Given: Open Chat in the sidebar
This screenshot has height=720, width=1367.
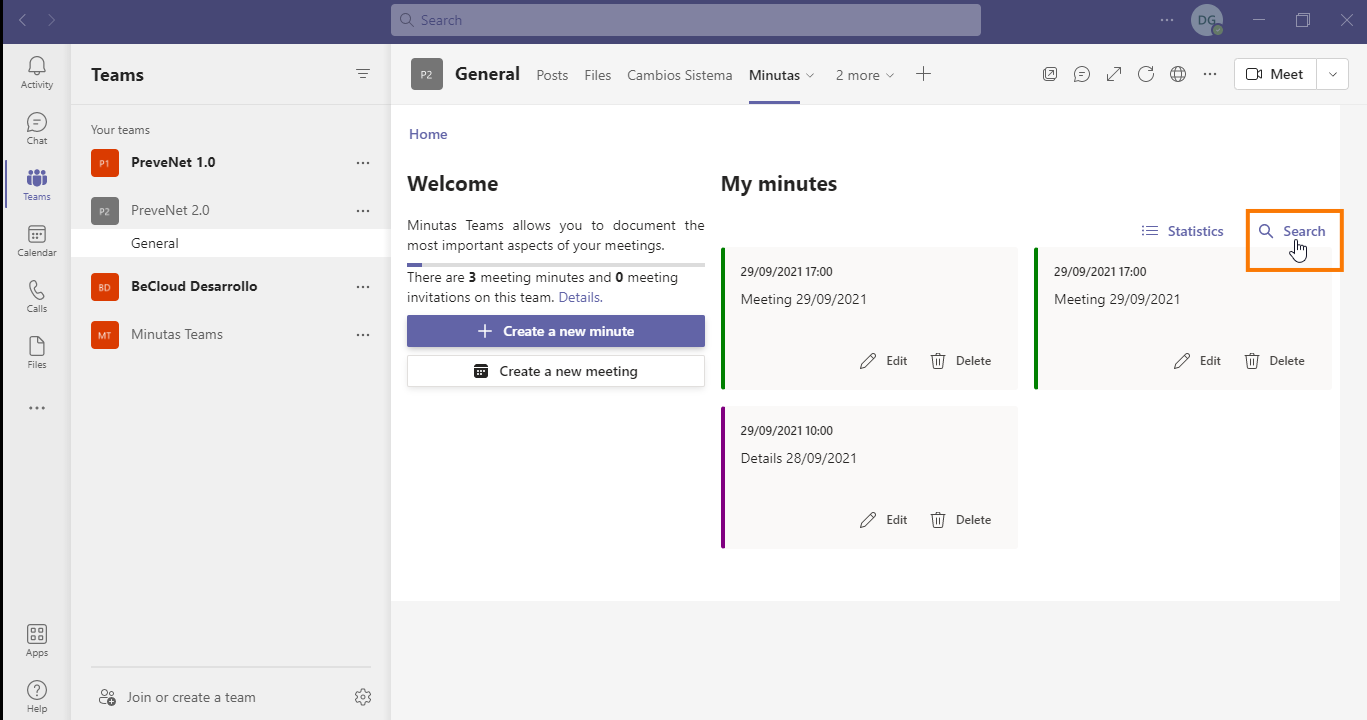Looking at the screenshot, I should 37,129.
